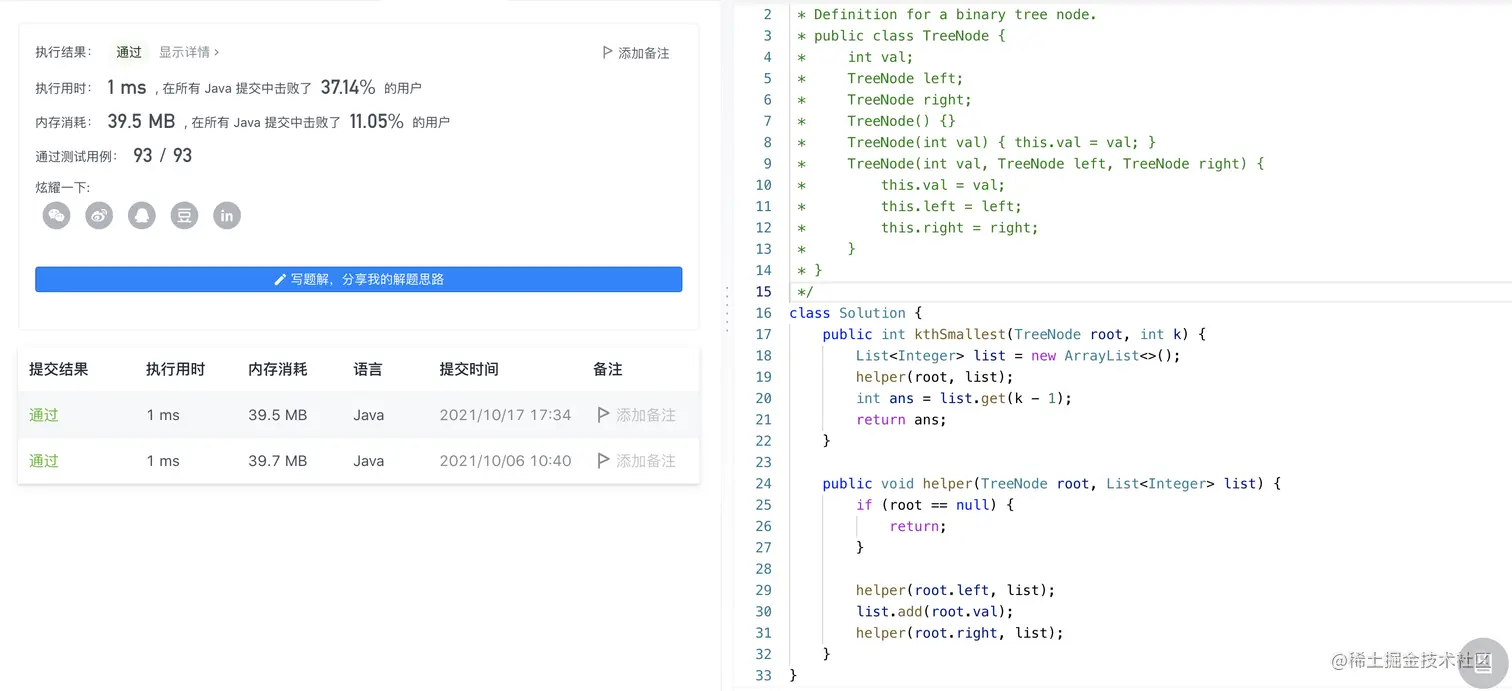Image resolution: width=1512 pixels, height=691 pixels.
Task: Click 'if (root == null) {' code line
Action: click(935, 505)
